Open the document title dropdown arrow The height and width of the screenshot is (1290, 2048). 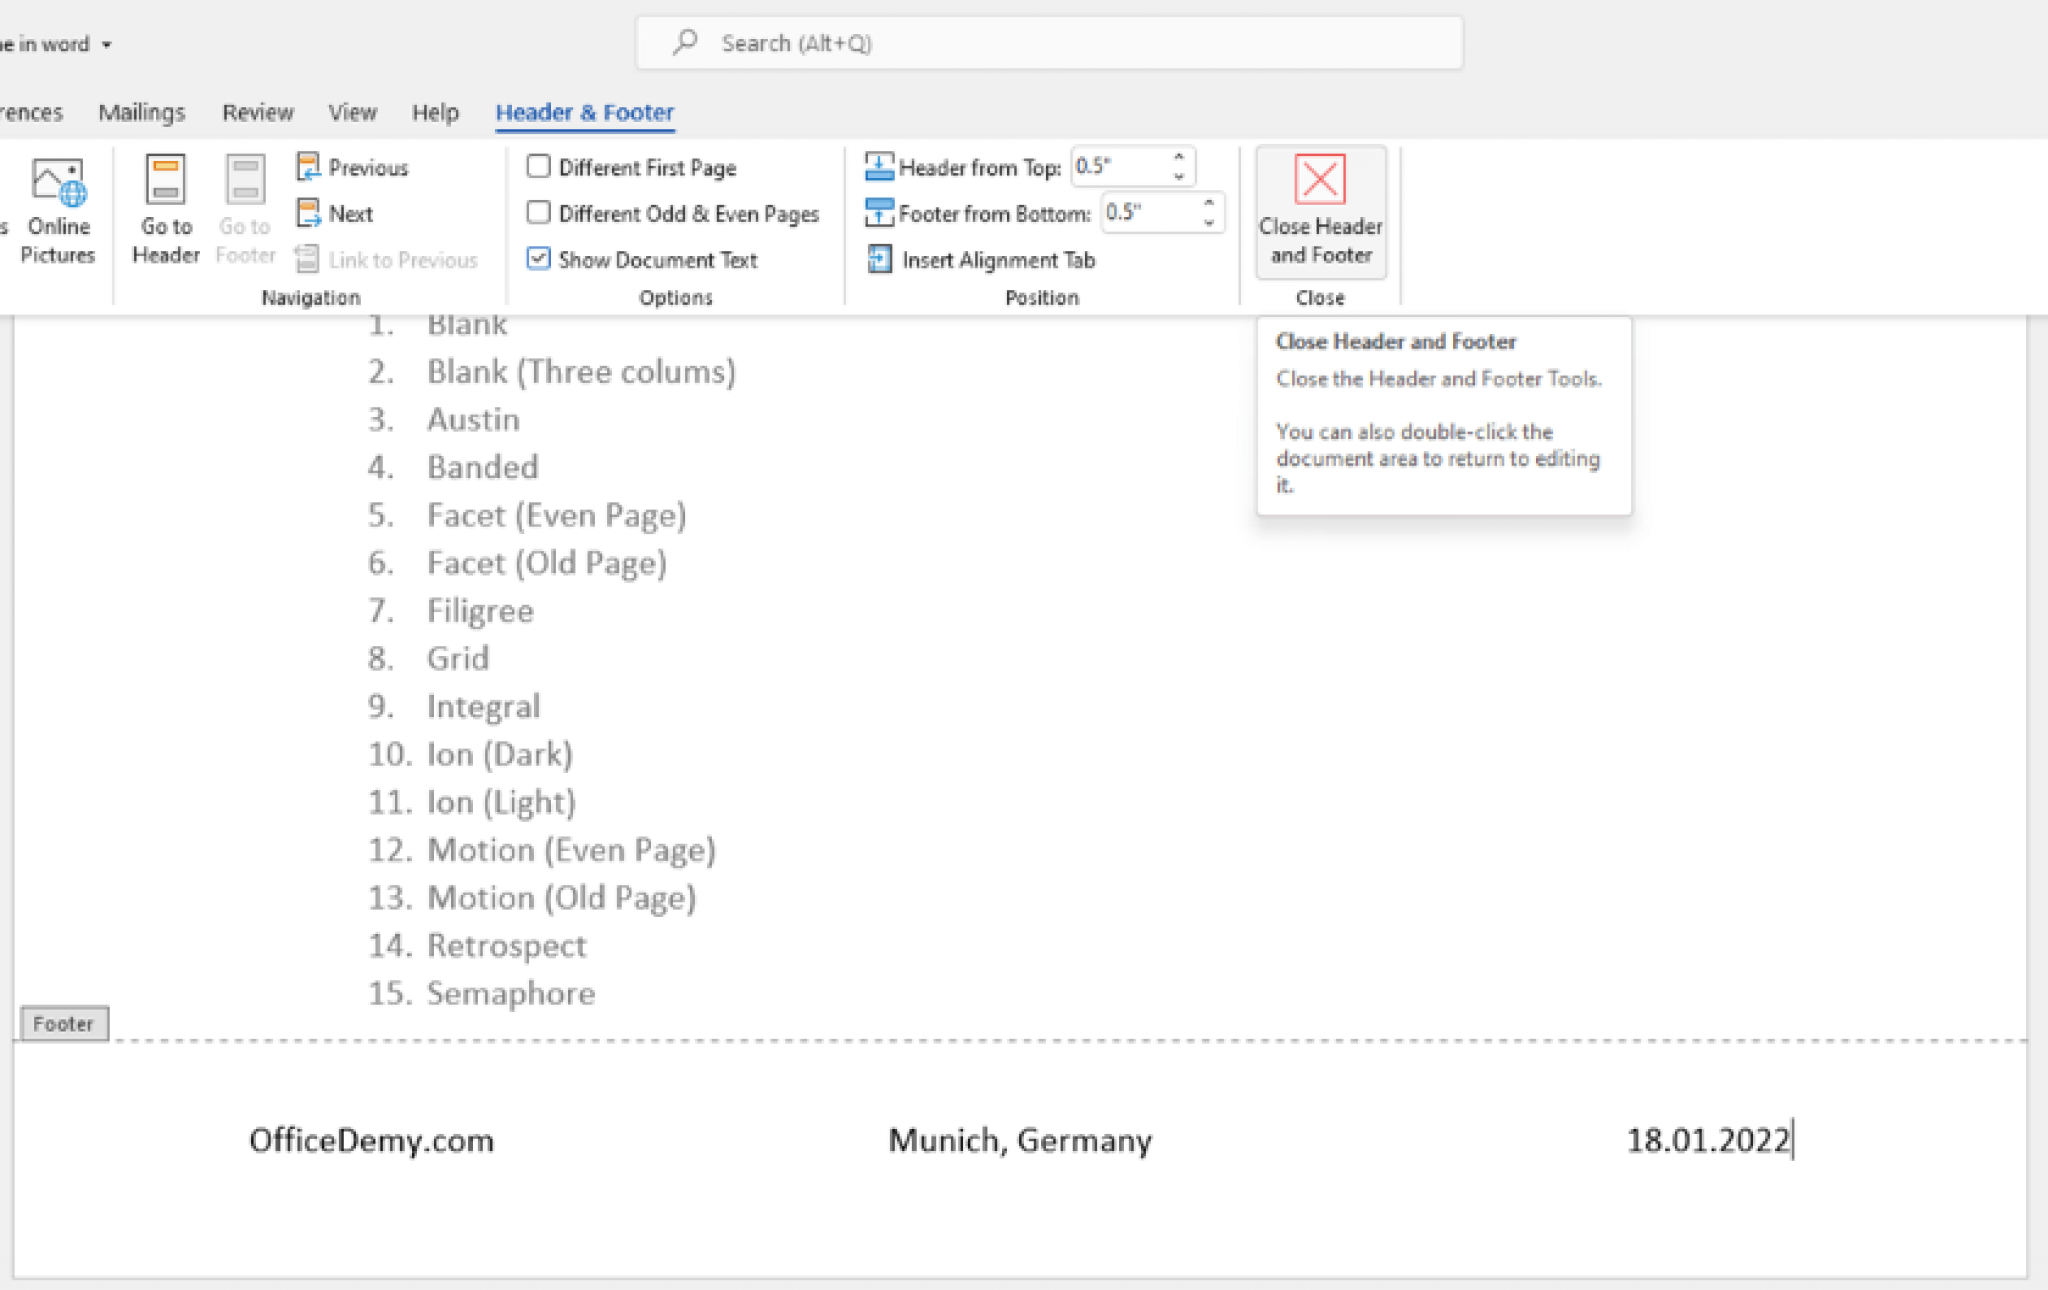pyautogui.click(x=106, y=45)
